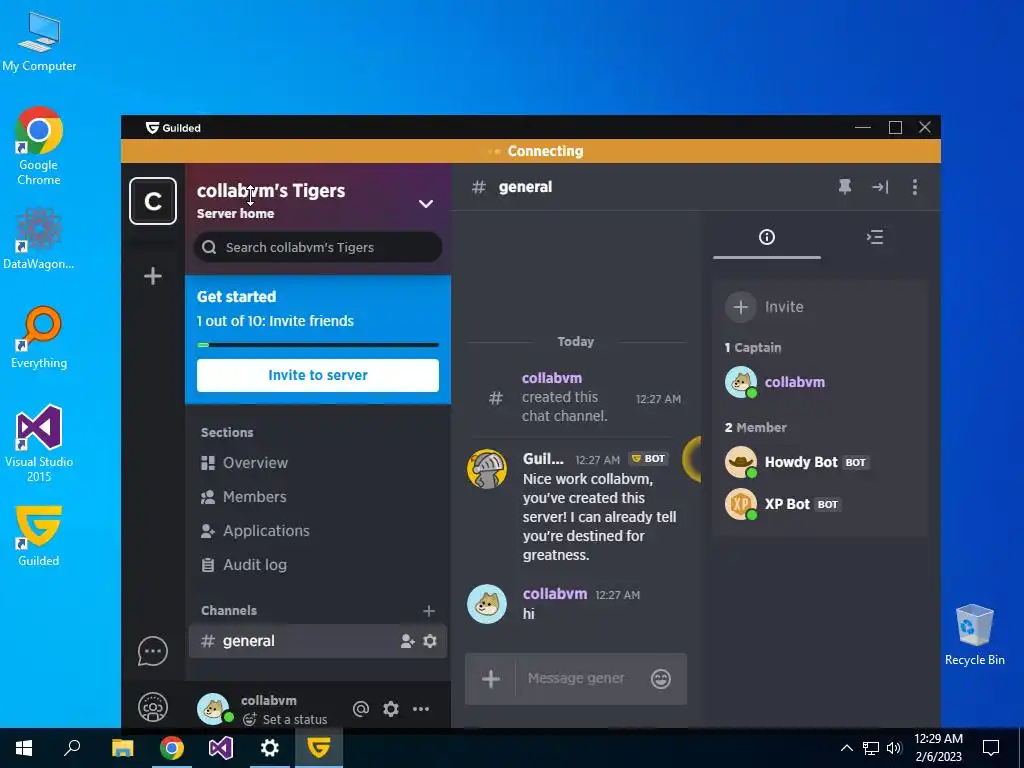The width and height of the screenshot is (1024, 768).
Task: Click collabvm username on hi message
Action: pos(555,594)
